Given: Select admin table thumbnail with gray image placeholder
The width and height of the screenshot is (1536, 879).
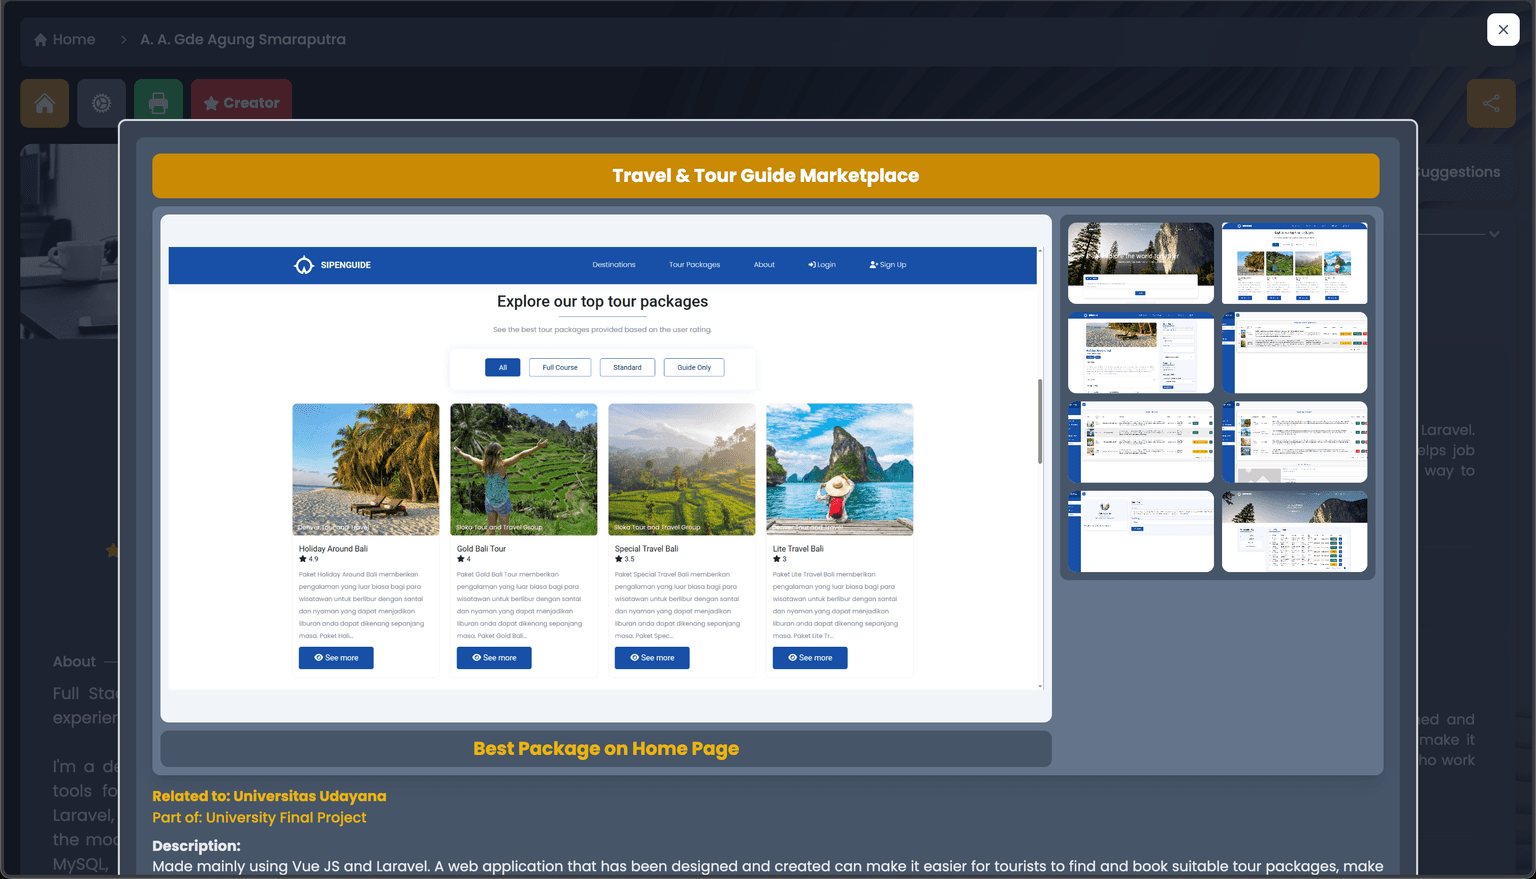Looking at the screenshot, I should point(1294,442).
